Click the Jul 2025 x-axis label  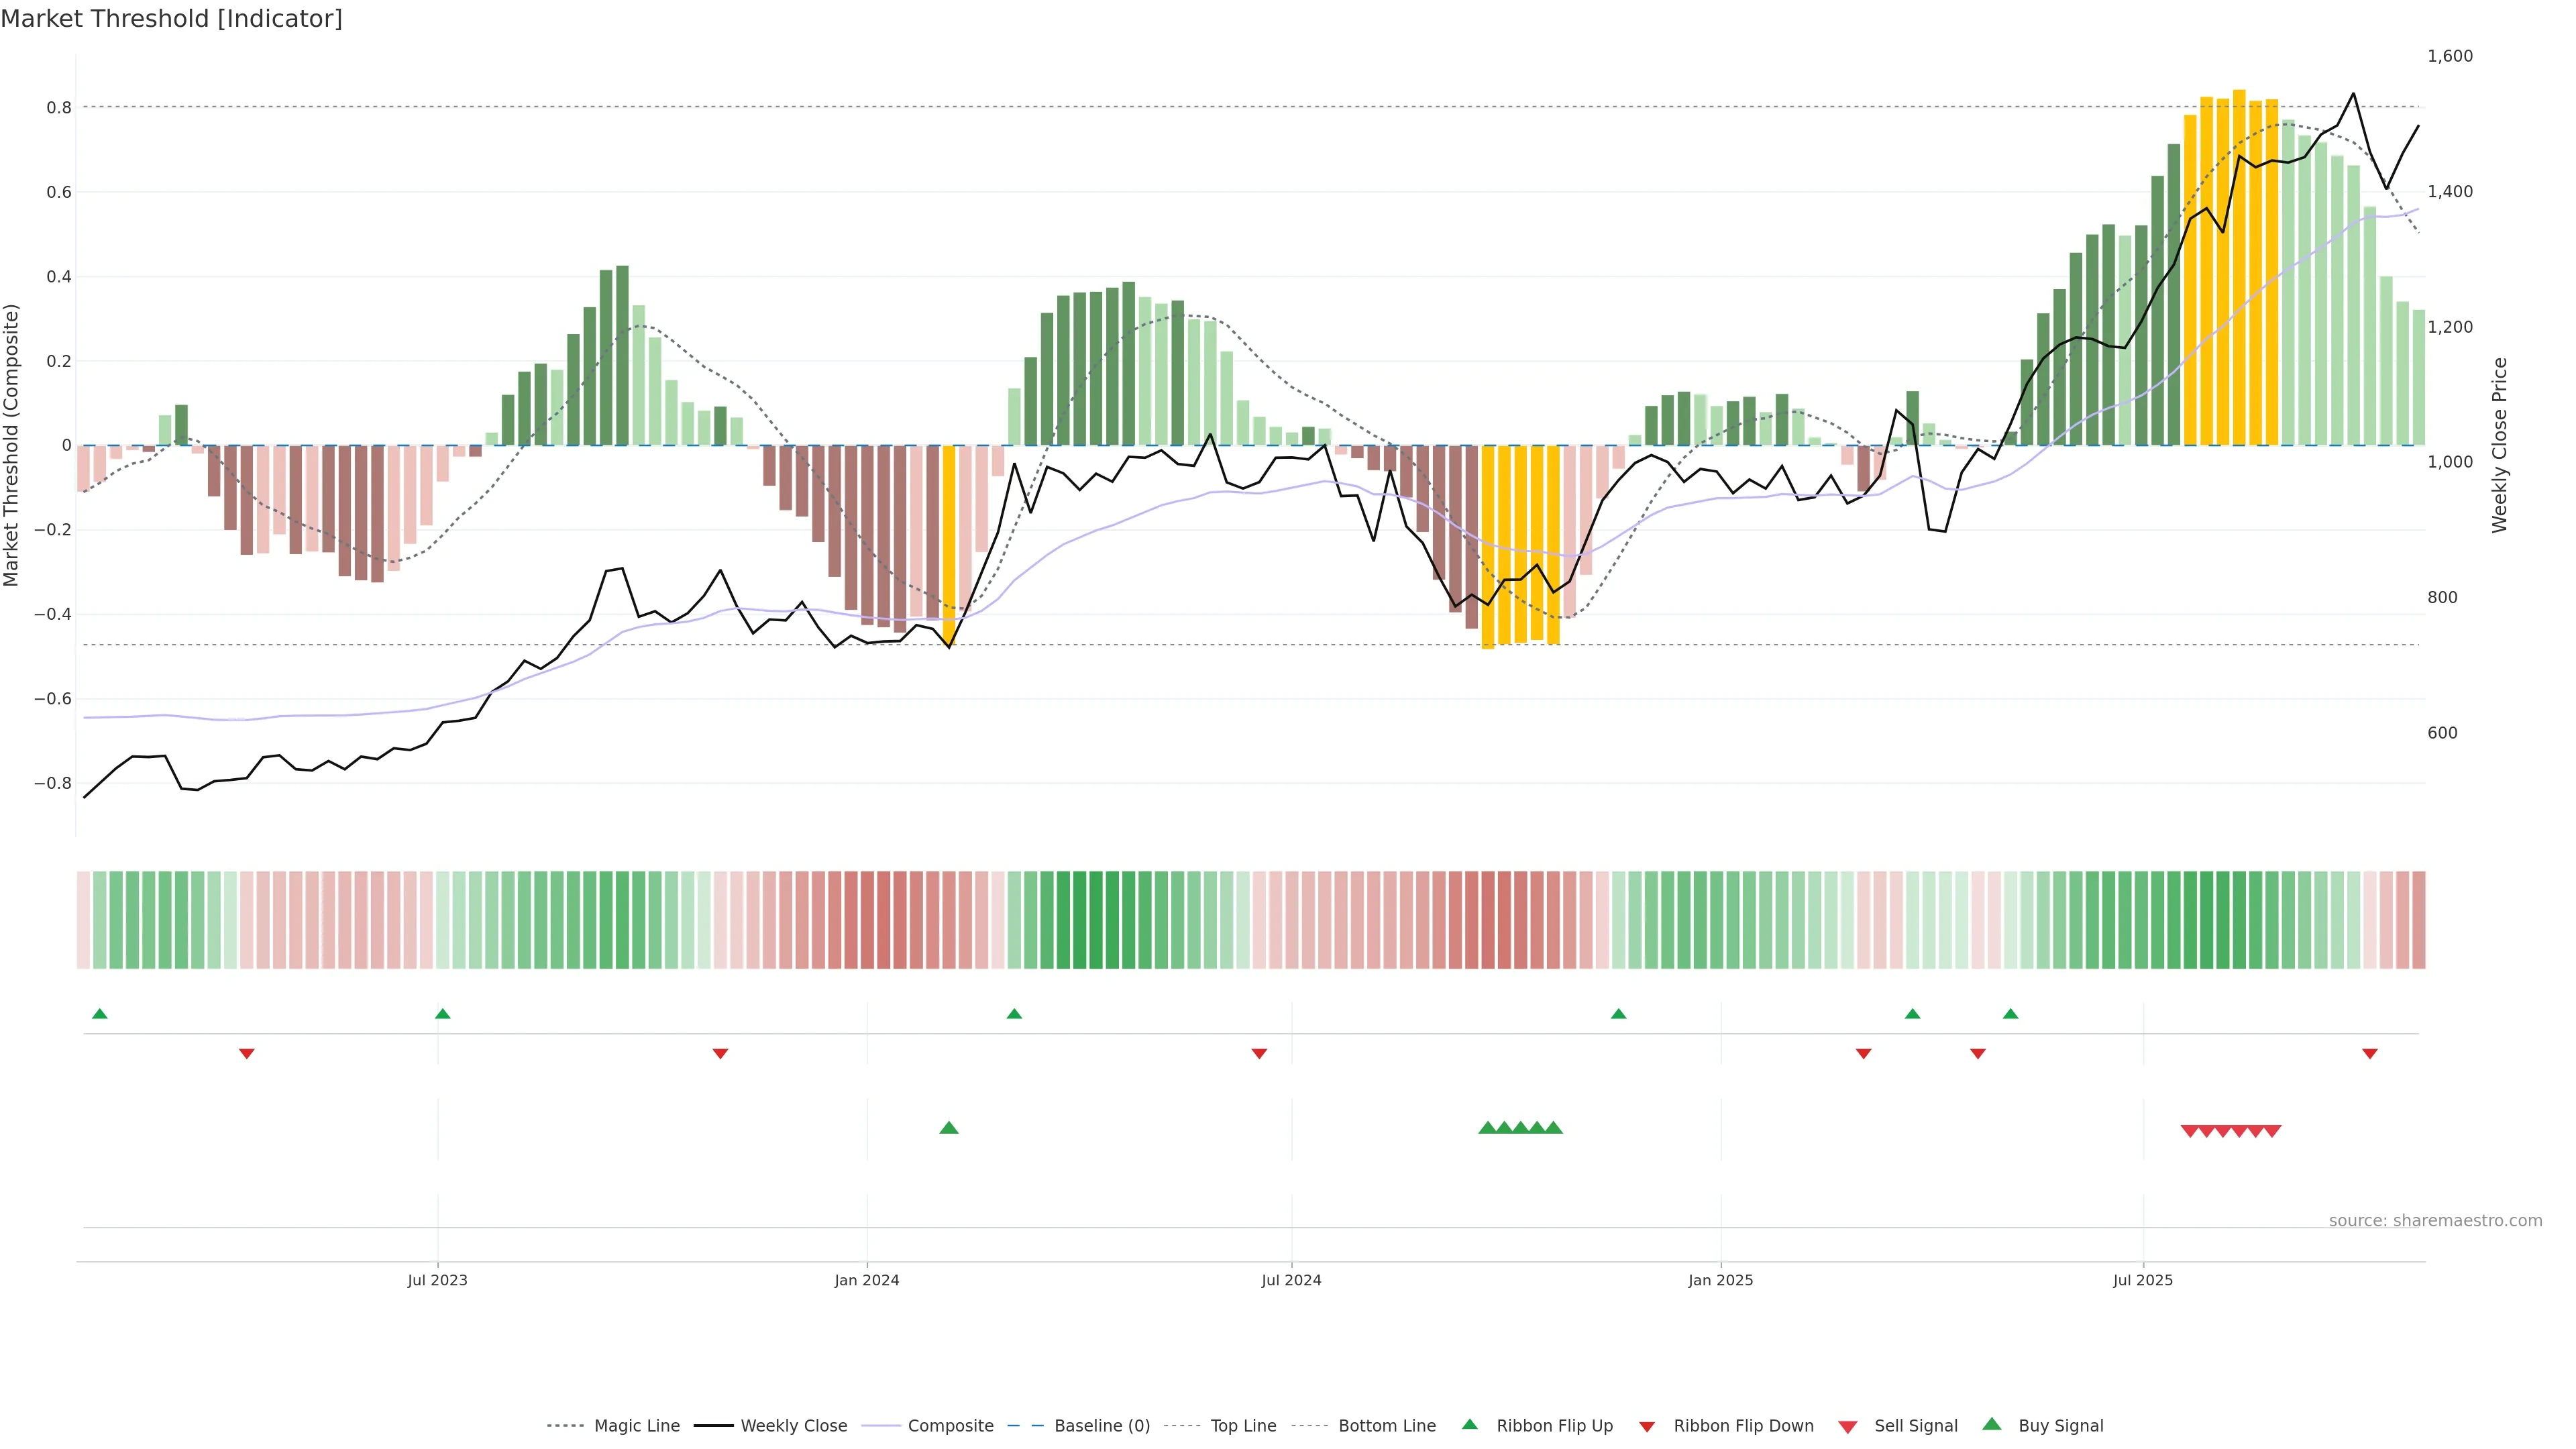[x=2143, y=1280]
